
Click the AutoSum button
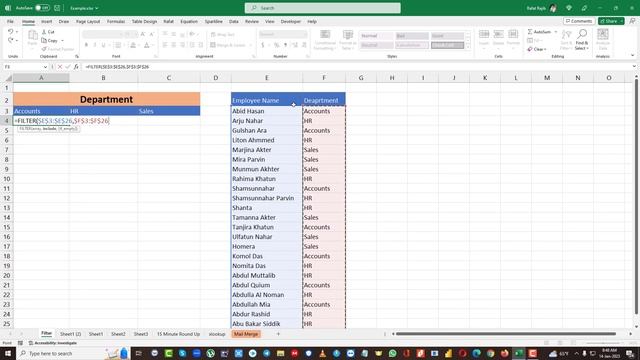pyautogui.click(x=540, y=31)
